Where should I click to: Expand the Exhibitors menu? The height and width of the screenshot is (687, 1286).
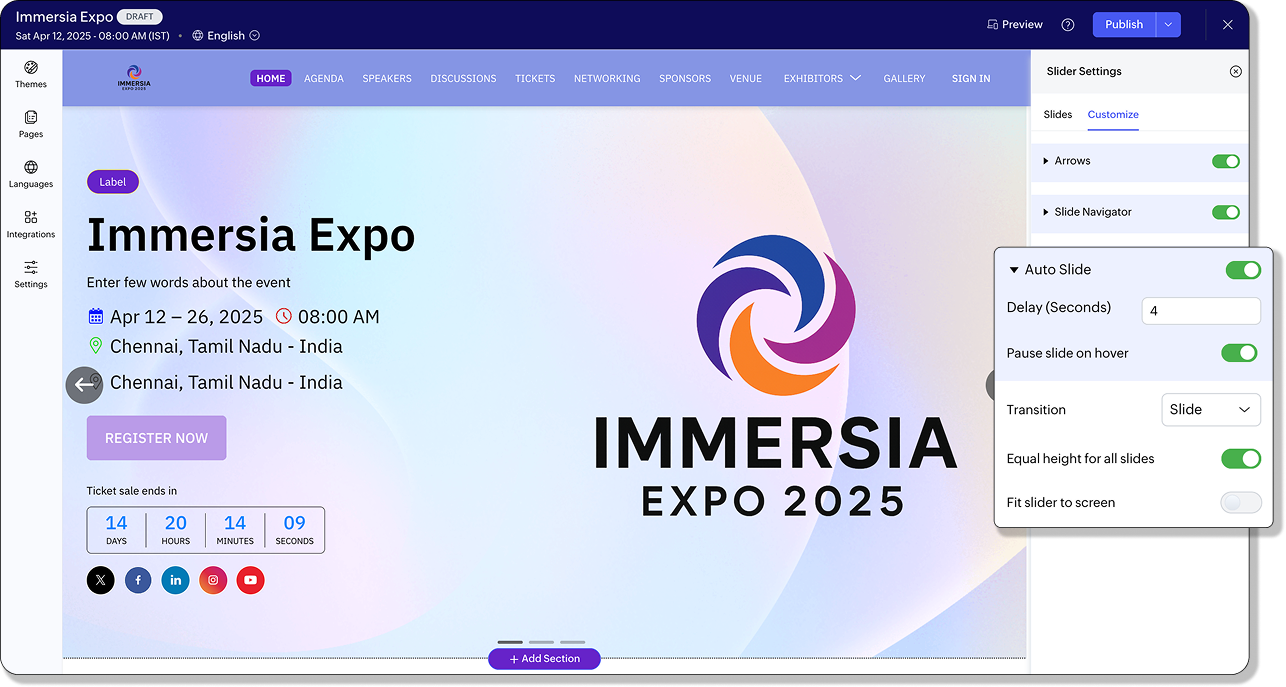coord(822,78)
